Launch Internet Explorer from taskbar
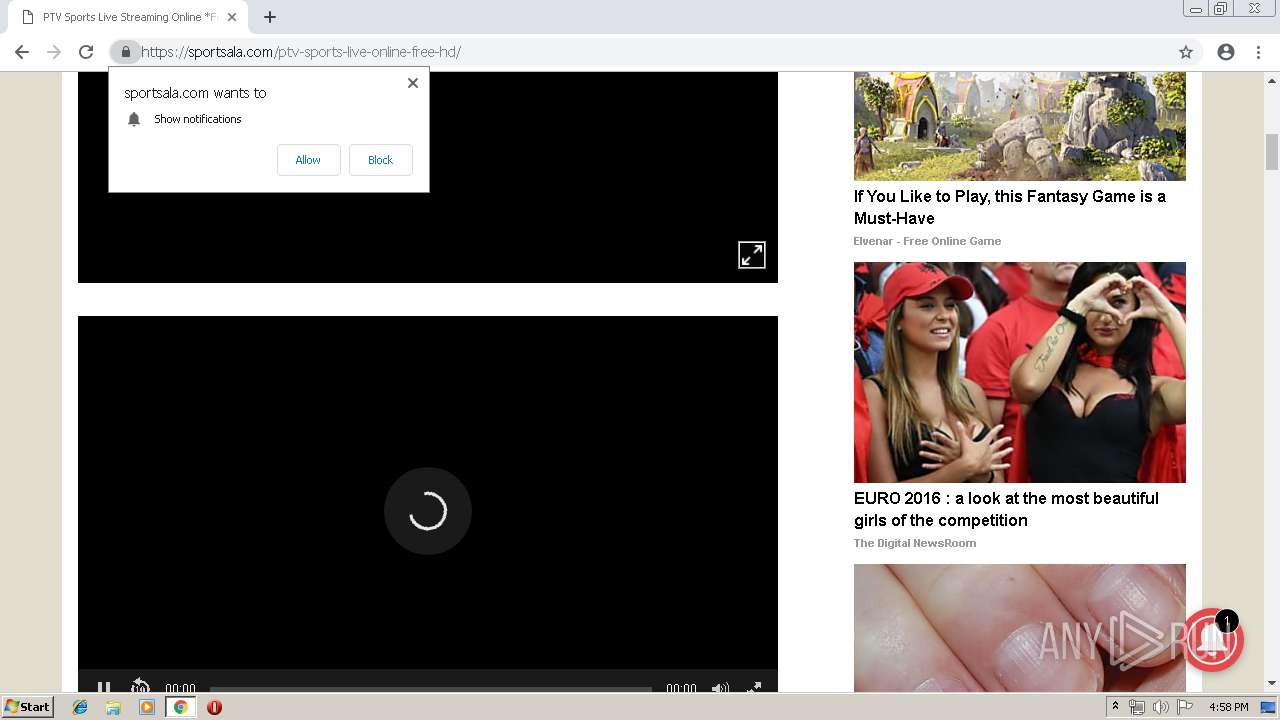Image resolution: width=1280 pixels, height=720 pixels. click(x=80, y=707)
